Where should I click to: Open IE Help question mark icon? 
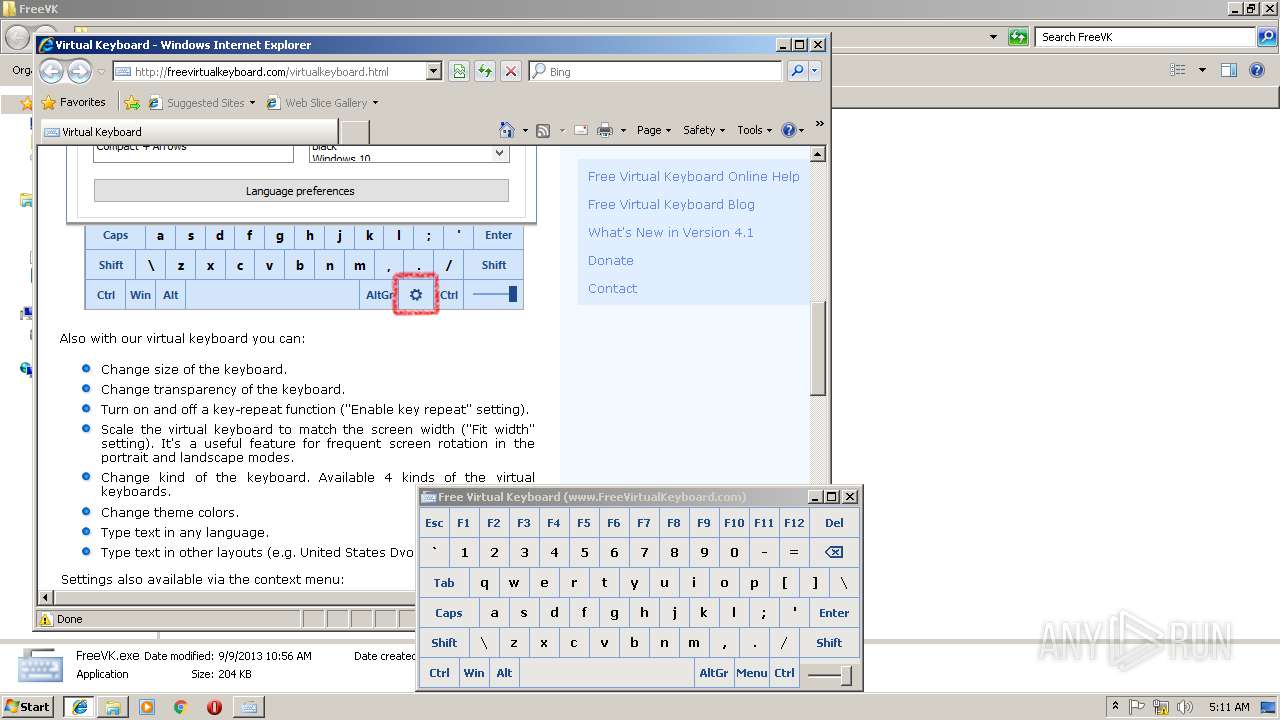788,130
